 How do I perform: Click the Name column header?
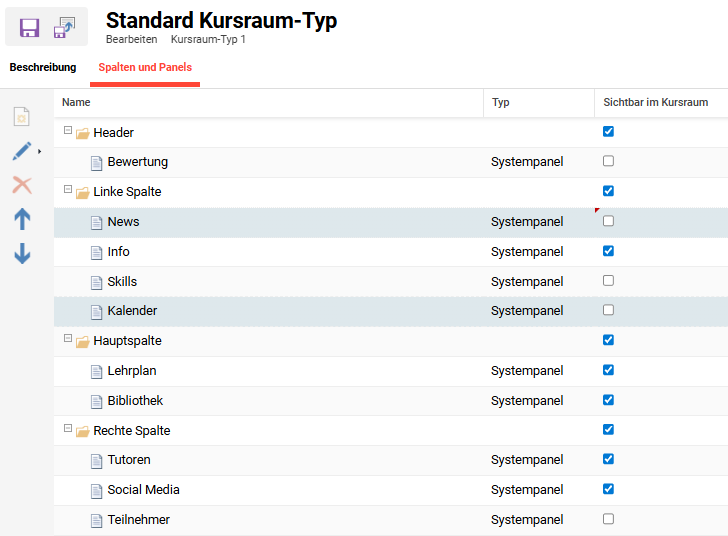pyautogui.click(x=76, y=102)
